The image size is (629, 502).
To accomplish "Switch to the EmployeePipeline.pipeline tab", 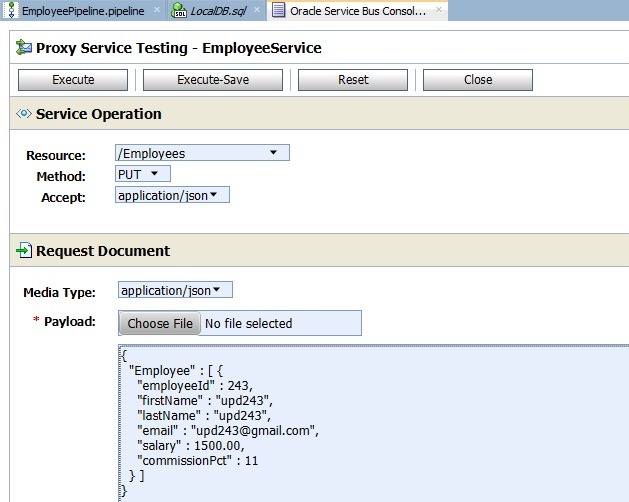I will 82,10.
